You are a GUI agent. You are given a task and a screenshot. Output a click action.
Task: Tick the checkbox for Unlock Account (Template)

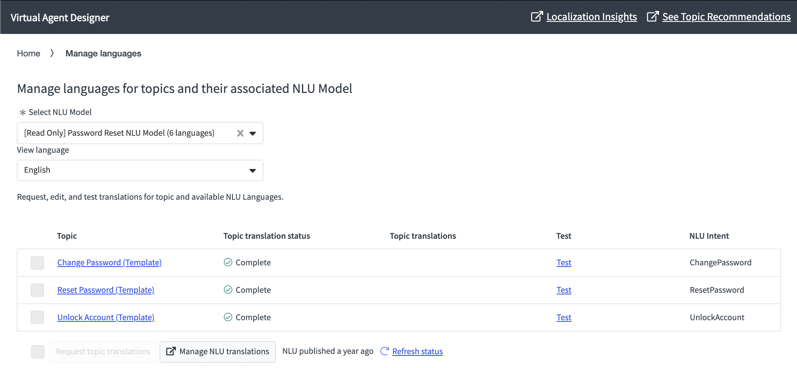[x=37, y=318]
